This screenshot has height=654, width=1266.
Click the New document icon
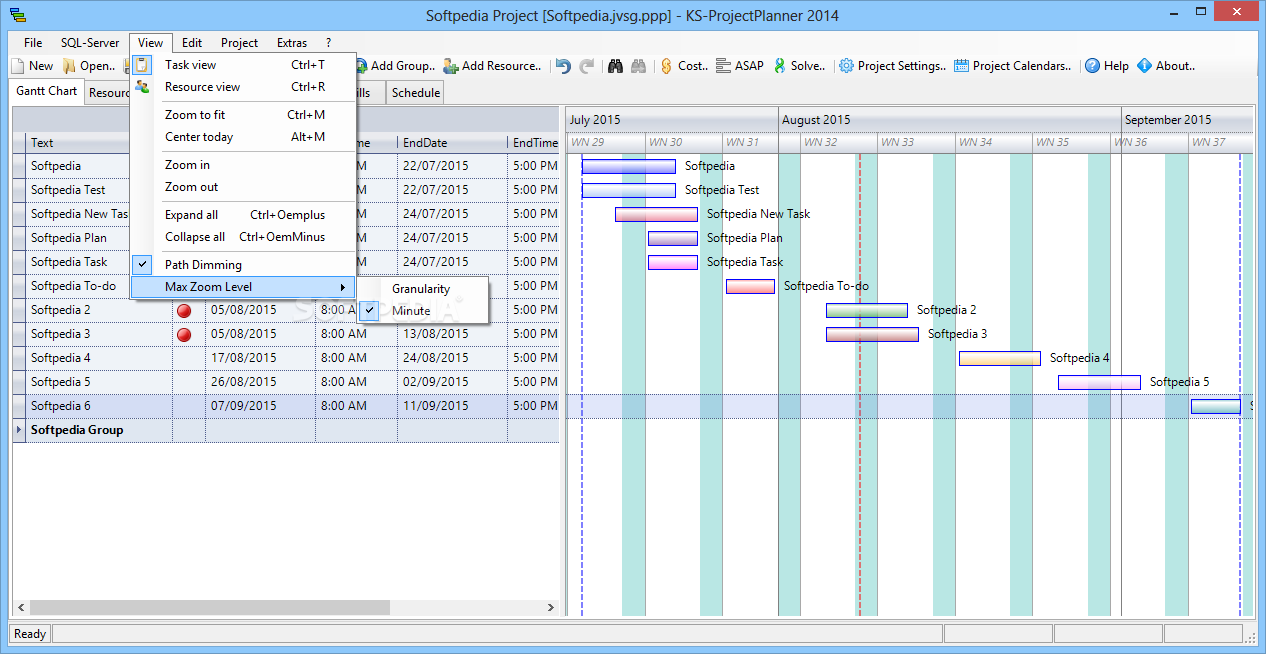[x=18, y=66]
